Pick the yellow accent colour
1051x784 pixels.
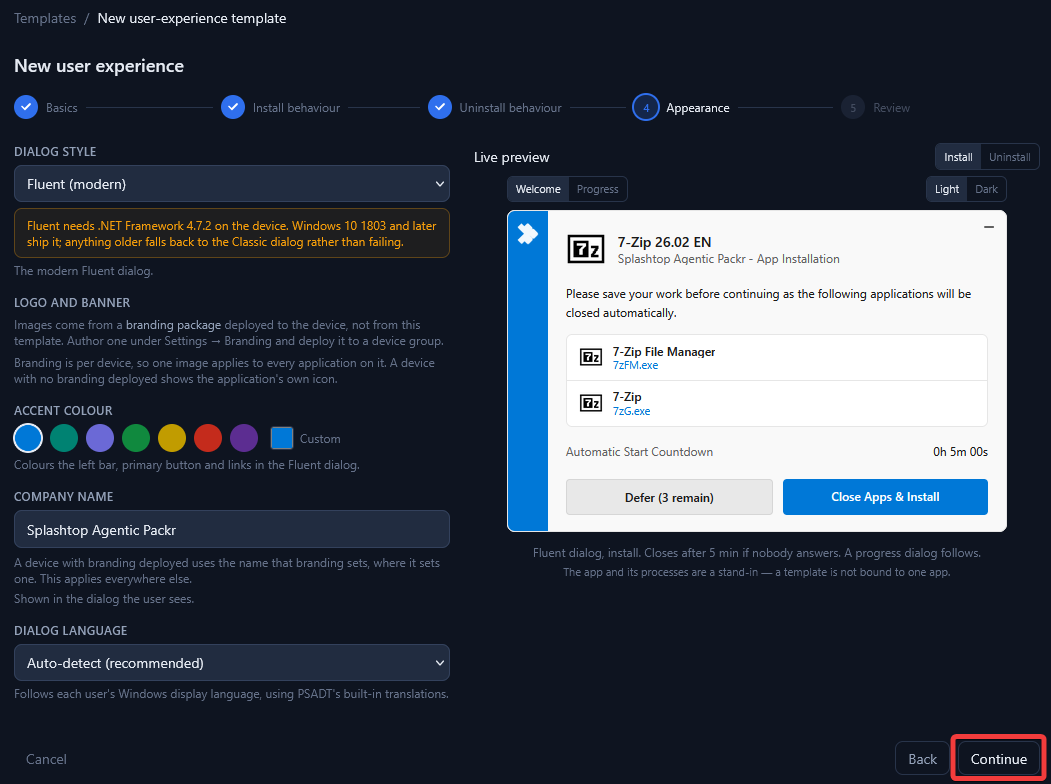coord(172,438)
